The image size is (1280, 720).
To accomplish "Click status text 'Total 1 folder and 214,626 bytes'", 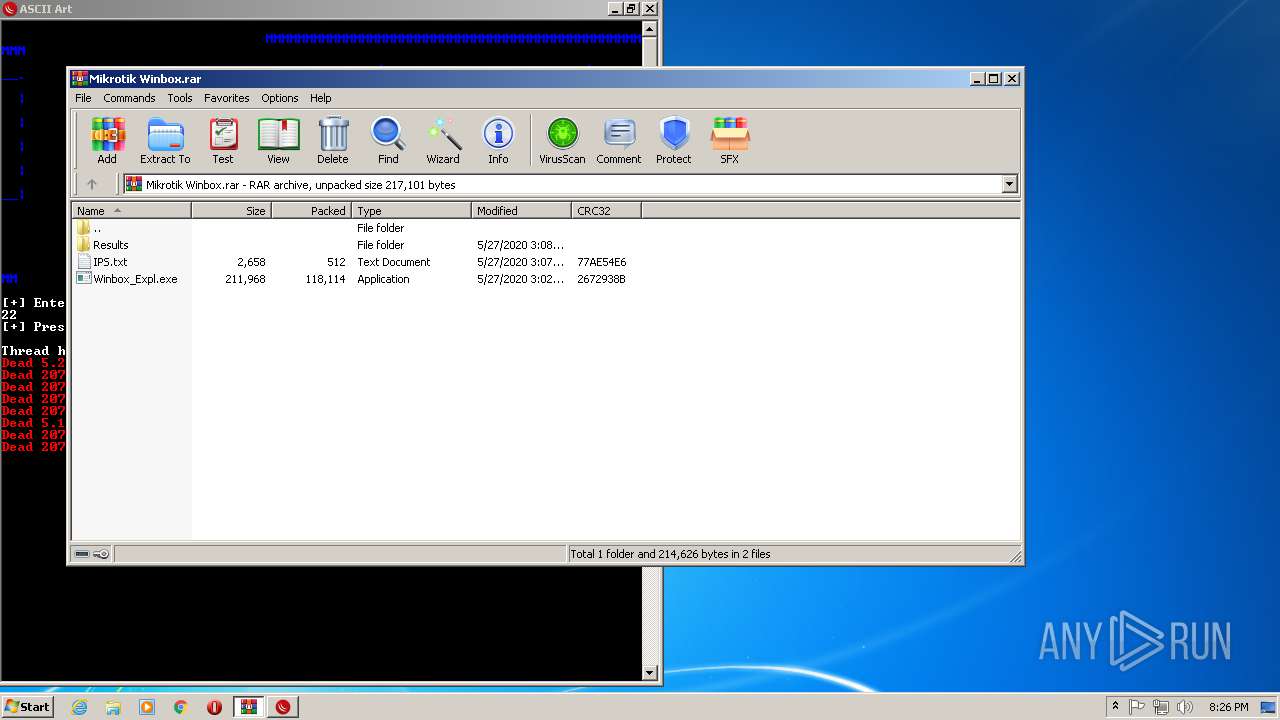I will pyautogui.click(x=670, y=554).
